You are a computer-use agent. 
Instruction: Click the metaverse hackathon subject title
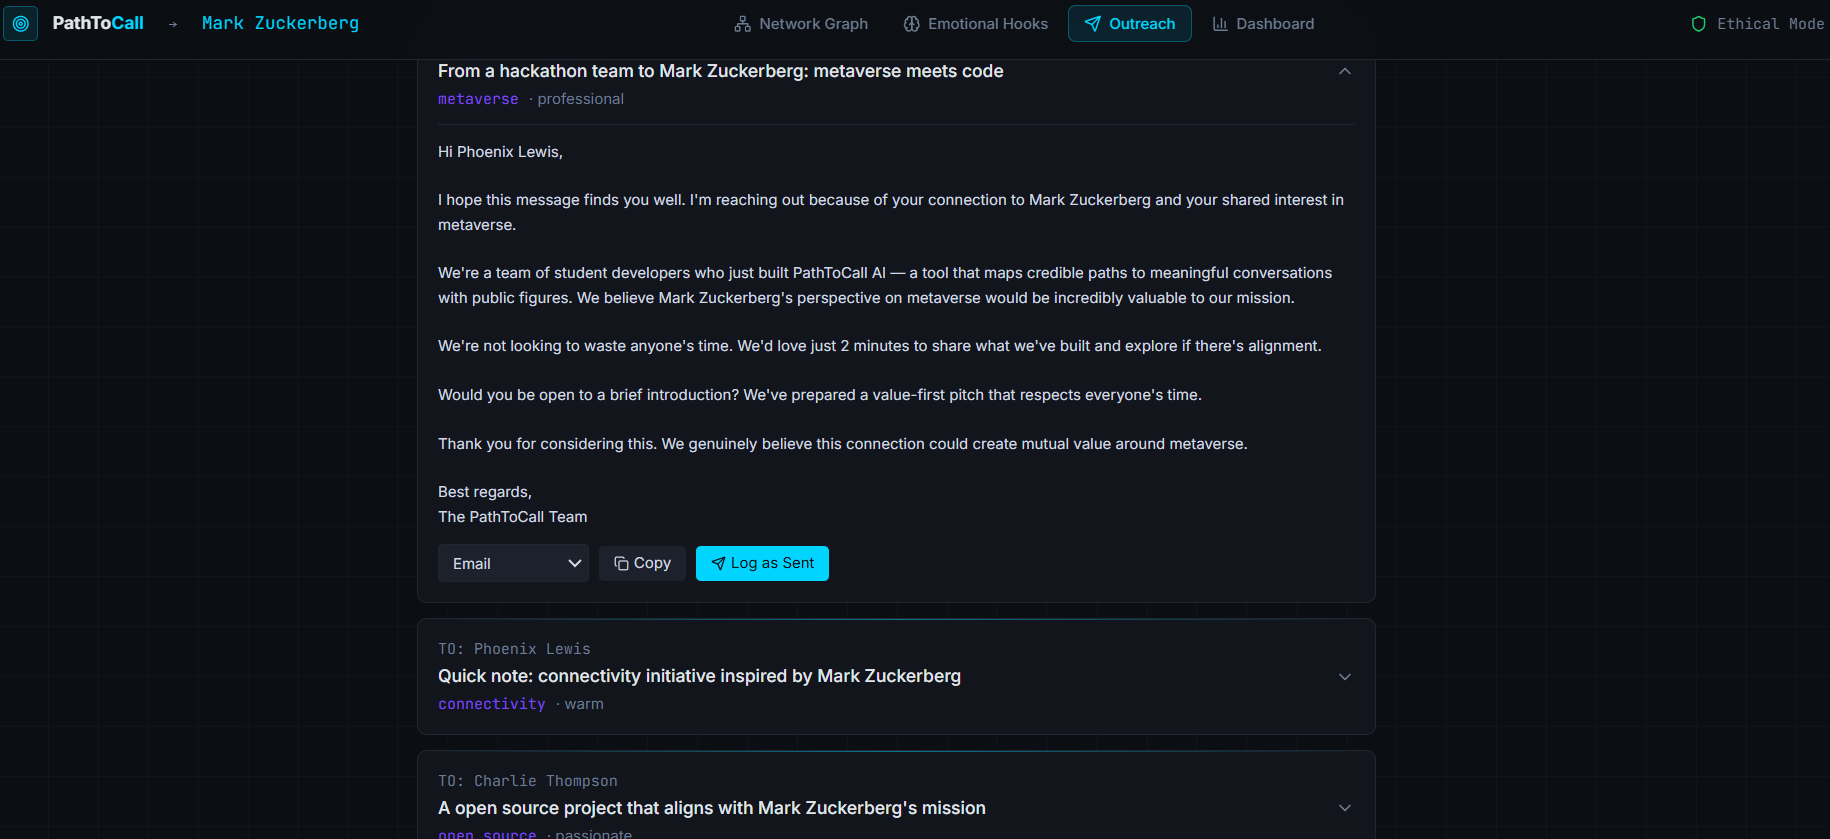720,71
